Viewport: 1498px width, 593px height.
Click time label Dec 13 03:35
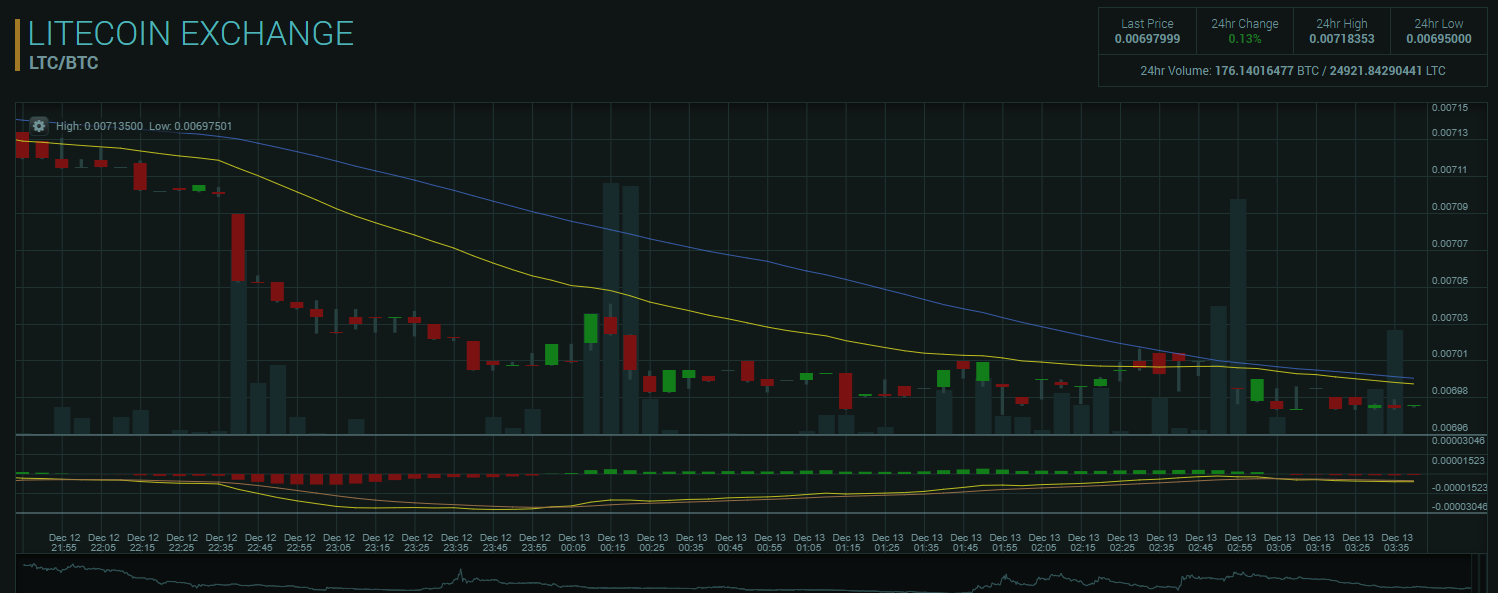pyautogui.click(x=1397, y=542)
